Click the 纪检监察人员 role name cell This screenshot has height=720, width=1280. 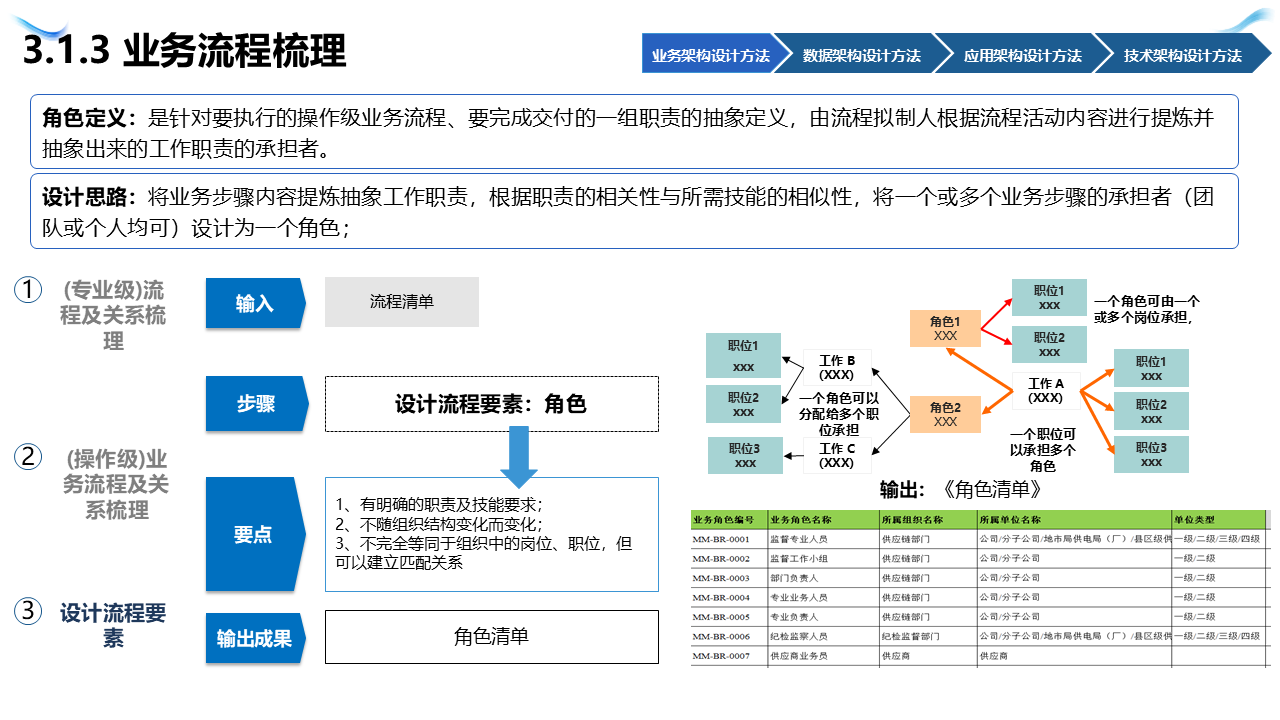click(822, 636)
